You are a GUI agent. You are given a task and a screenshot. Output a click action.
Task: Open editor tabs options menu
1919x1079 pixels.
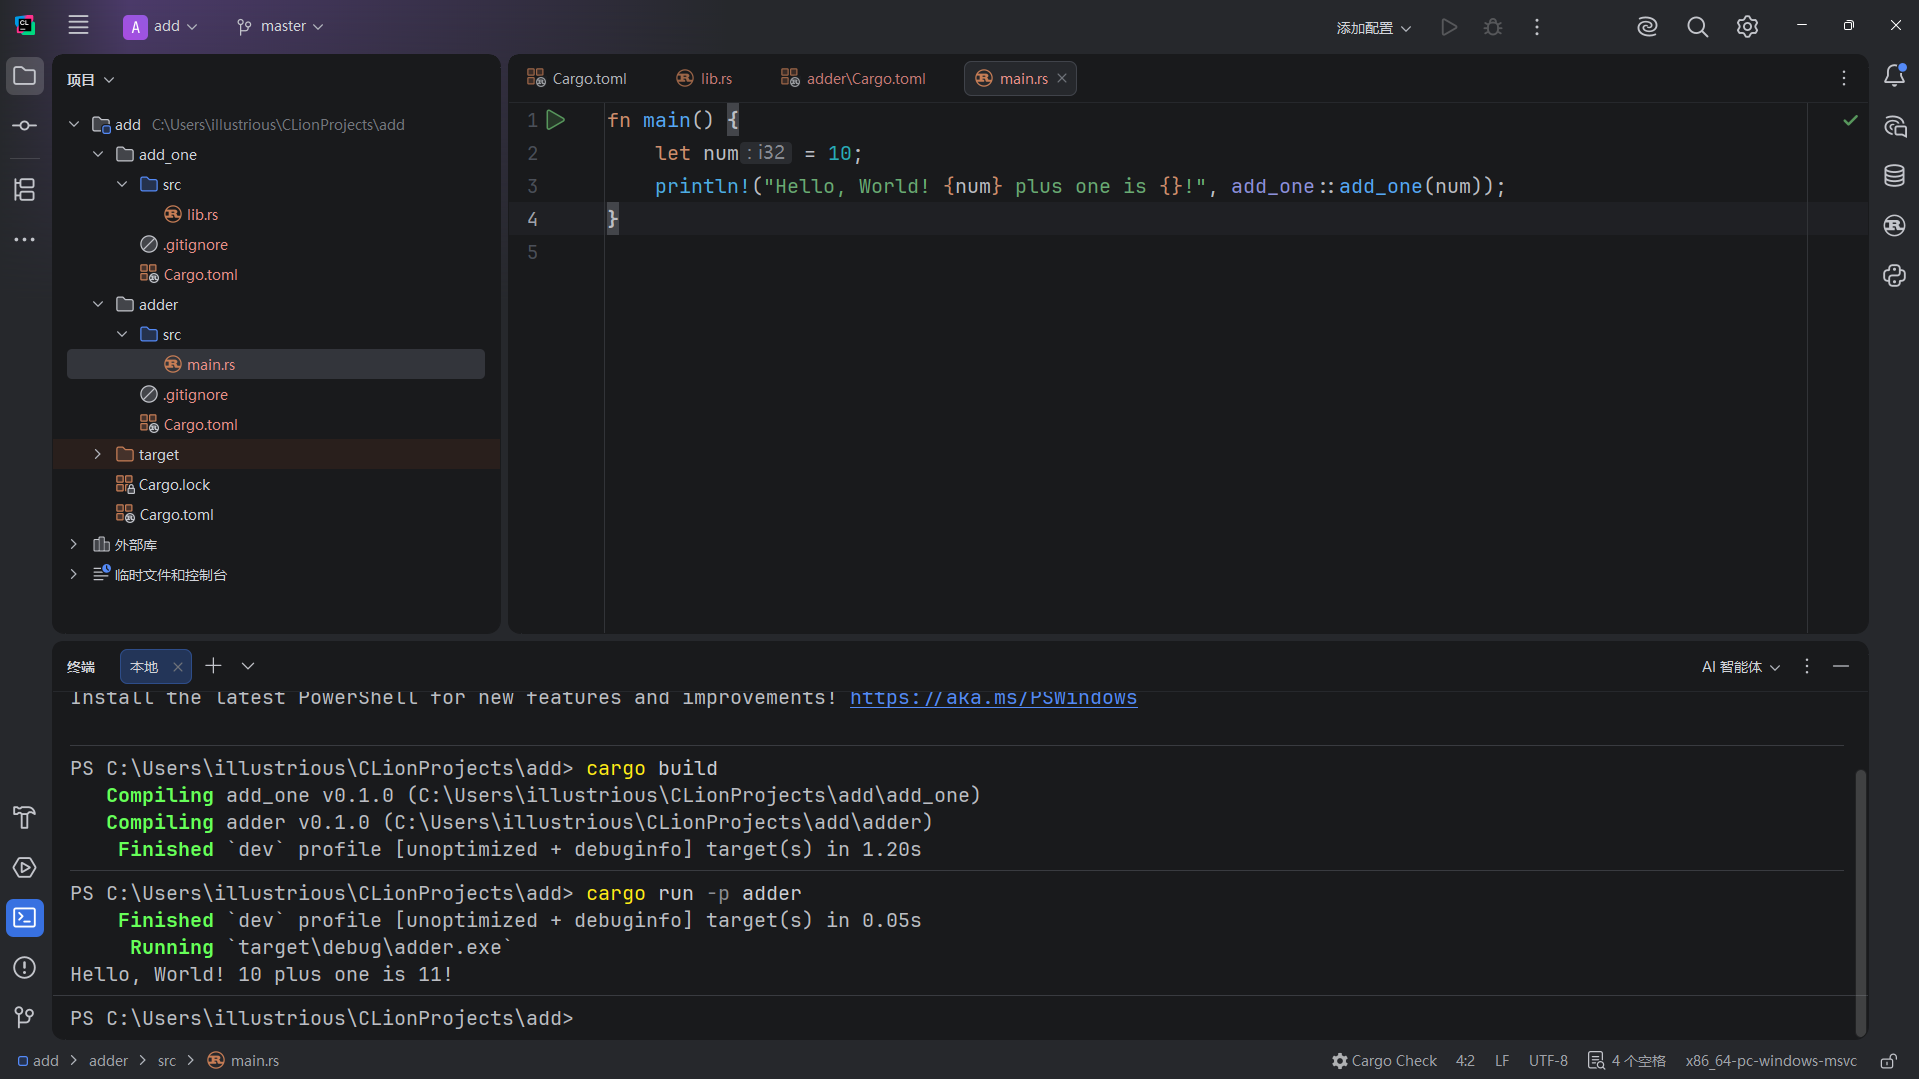click(x=1844, y=78)
